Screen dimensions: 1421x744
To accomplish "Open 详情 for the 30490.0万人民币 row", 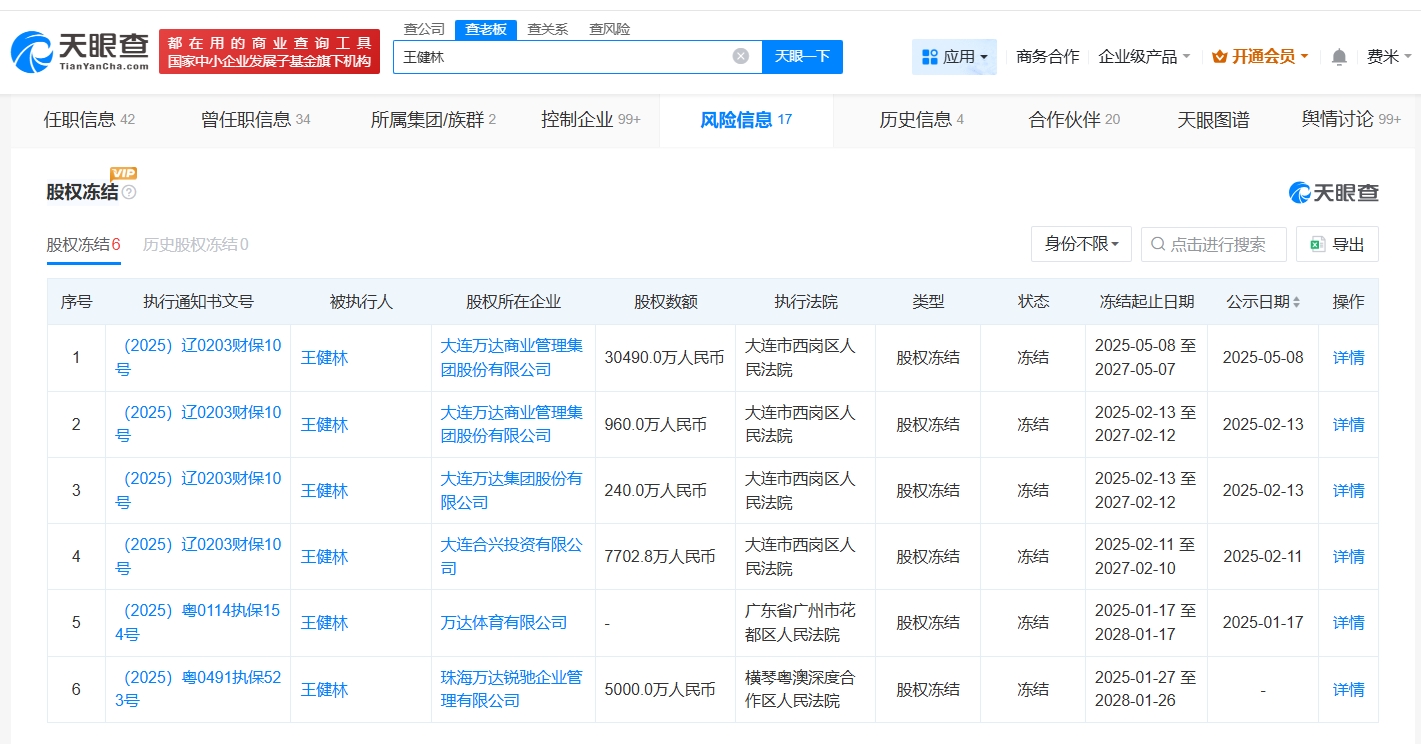I will [x=1348, y=358].
